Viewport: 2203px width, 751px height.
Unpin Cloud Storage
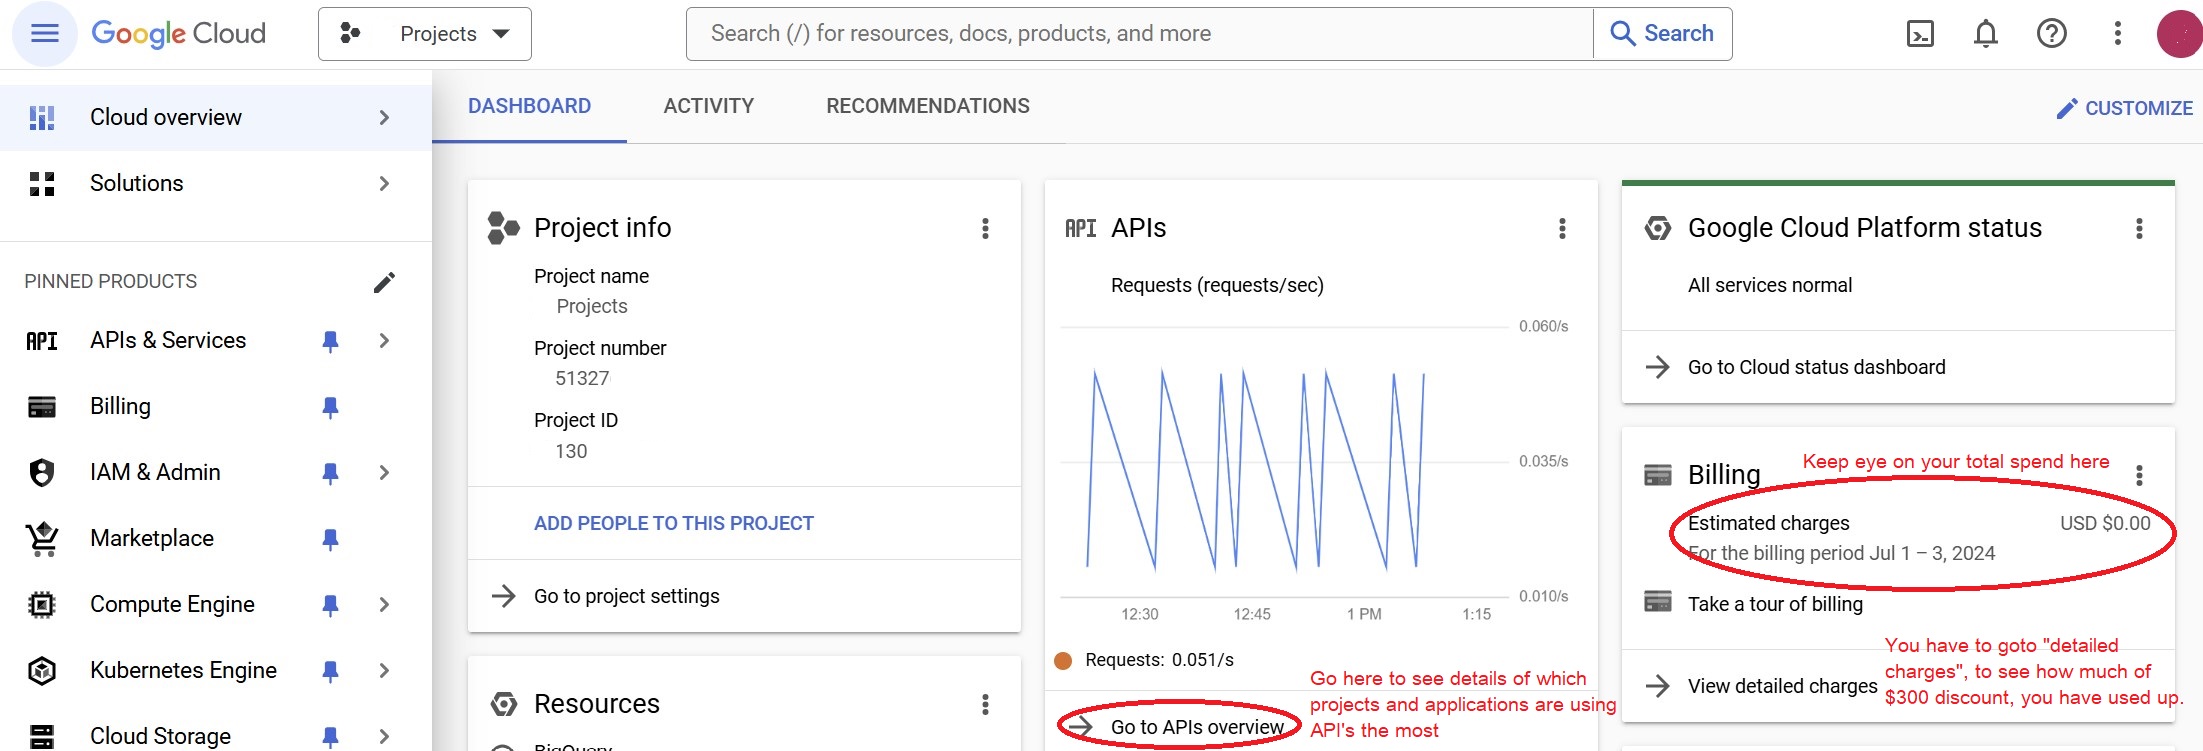coord(330,738)
